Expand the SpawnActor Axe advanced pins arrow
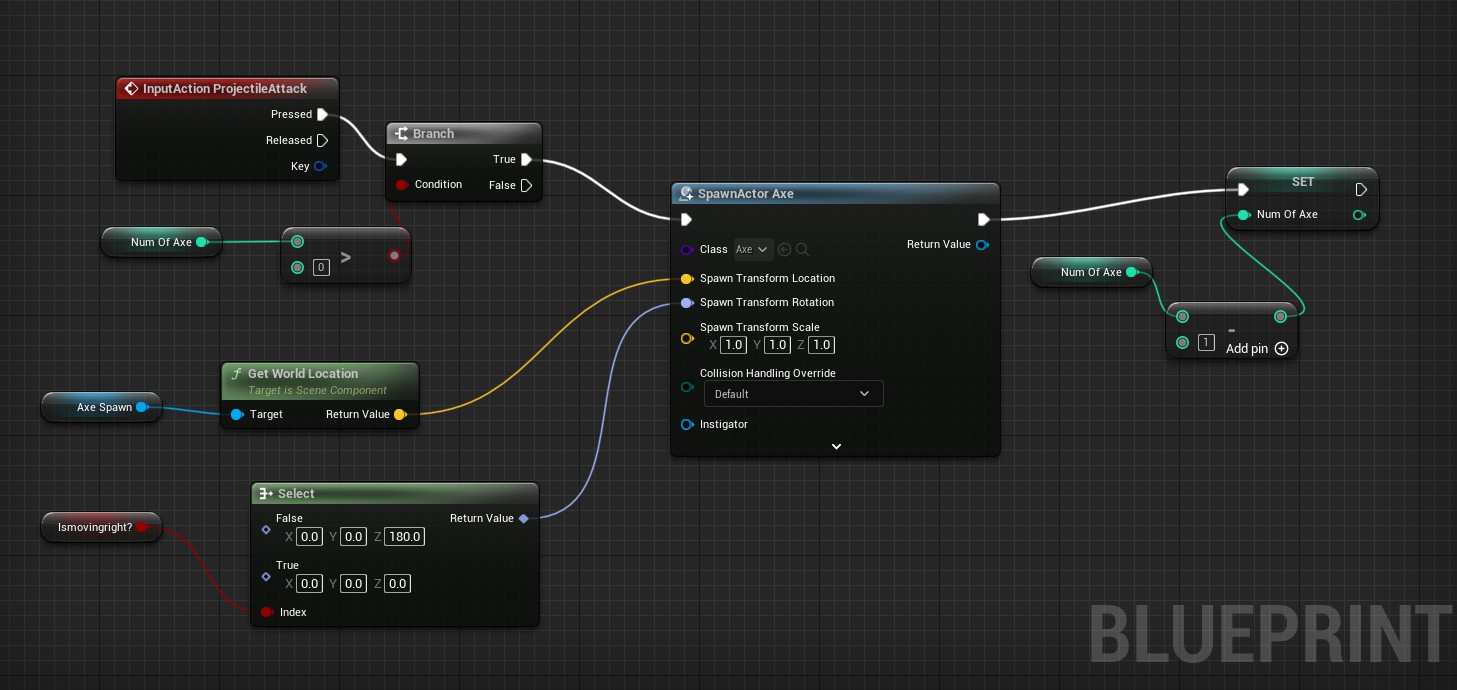This screenshot has height=690, width=1457. click(x=836, y=447)
